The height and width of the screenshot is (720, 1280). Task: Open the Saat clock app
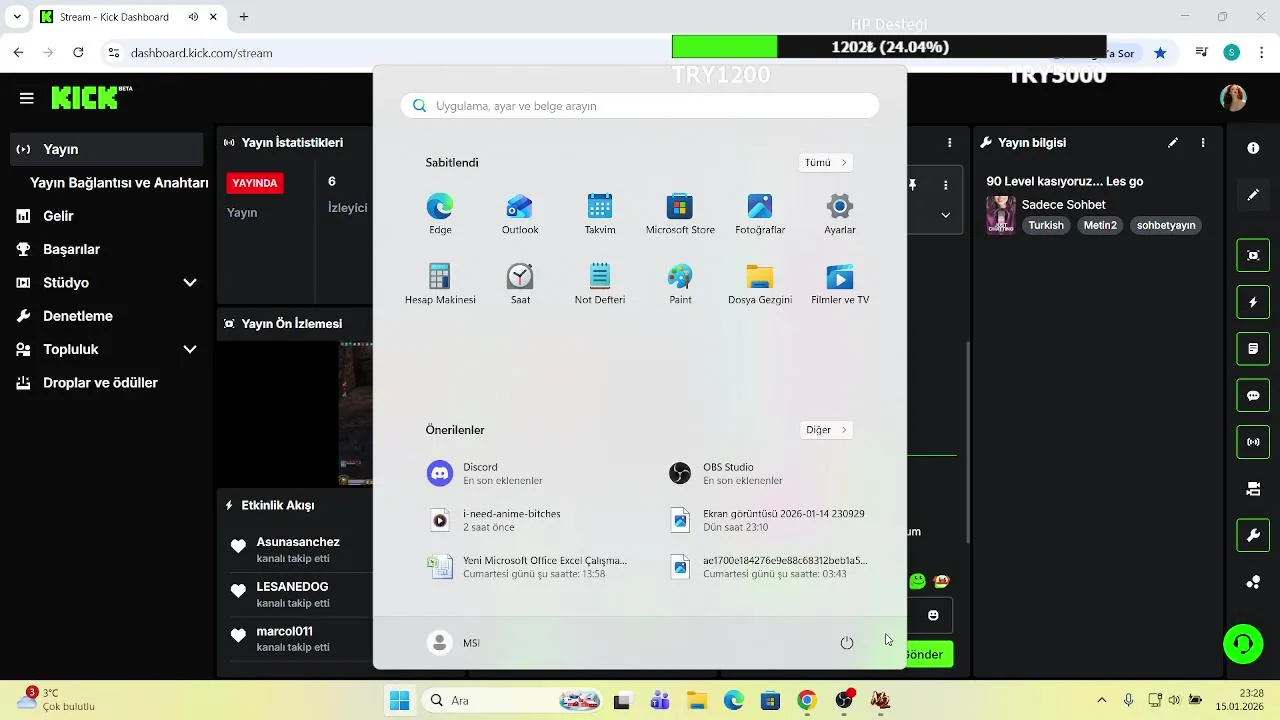point(520,285)
